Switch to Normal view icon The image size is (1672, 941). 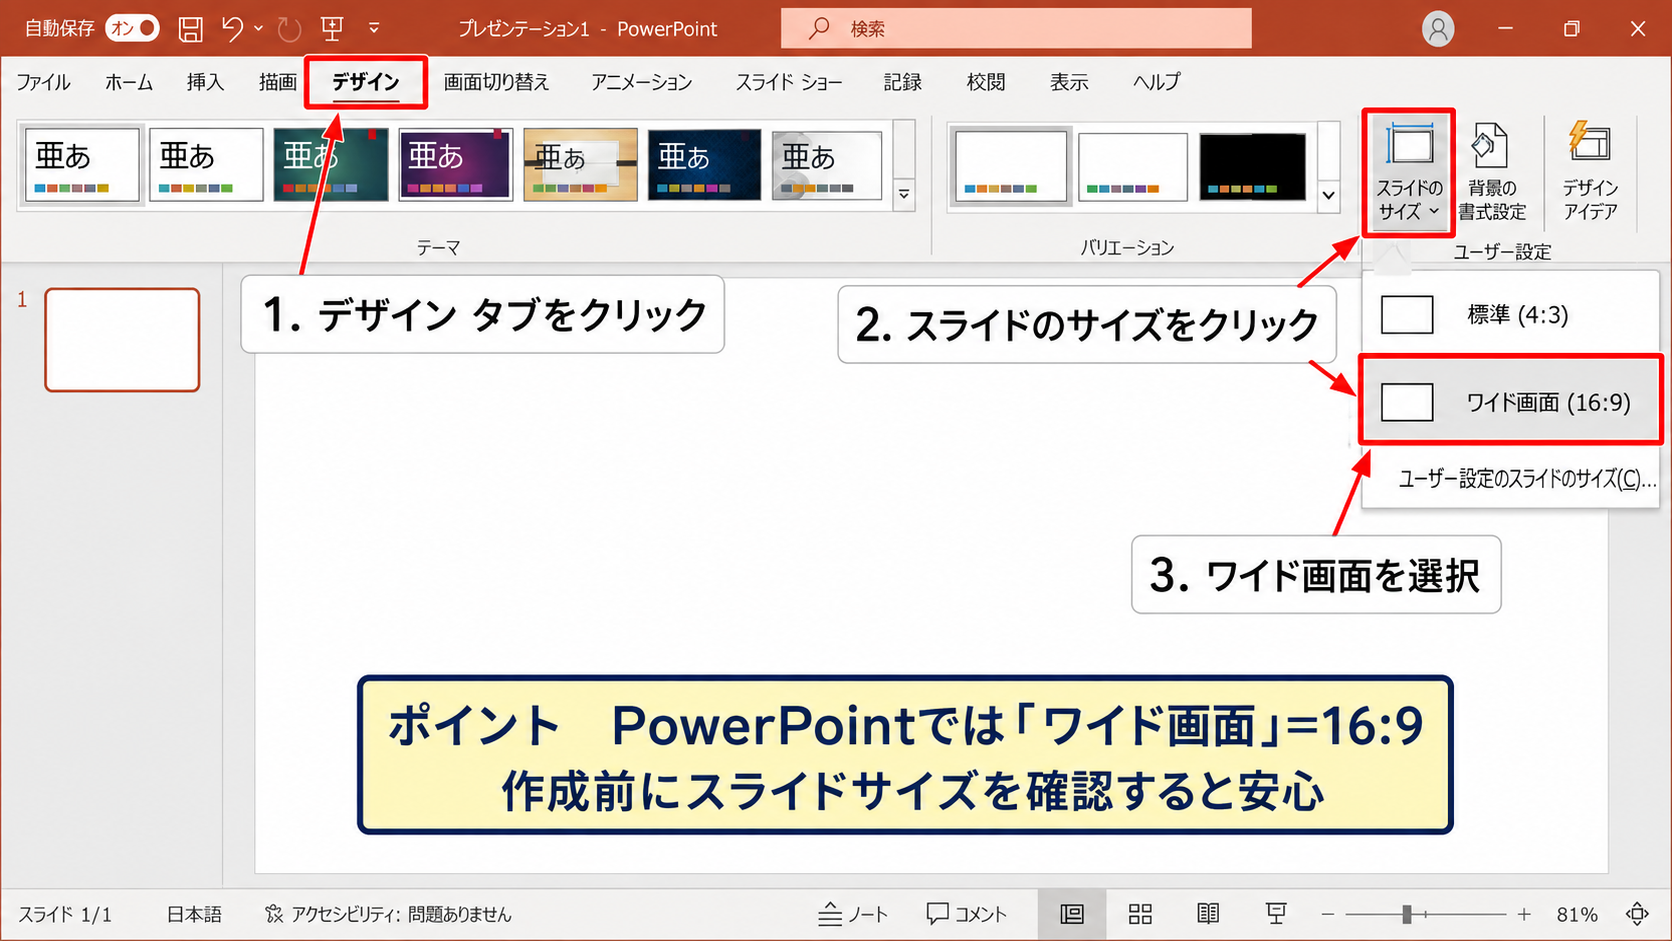(1072, 914)
